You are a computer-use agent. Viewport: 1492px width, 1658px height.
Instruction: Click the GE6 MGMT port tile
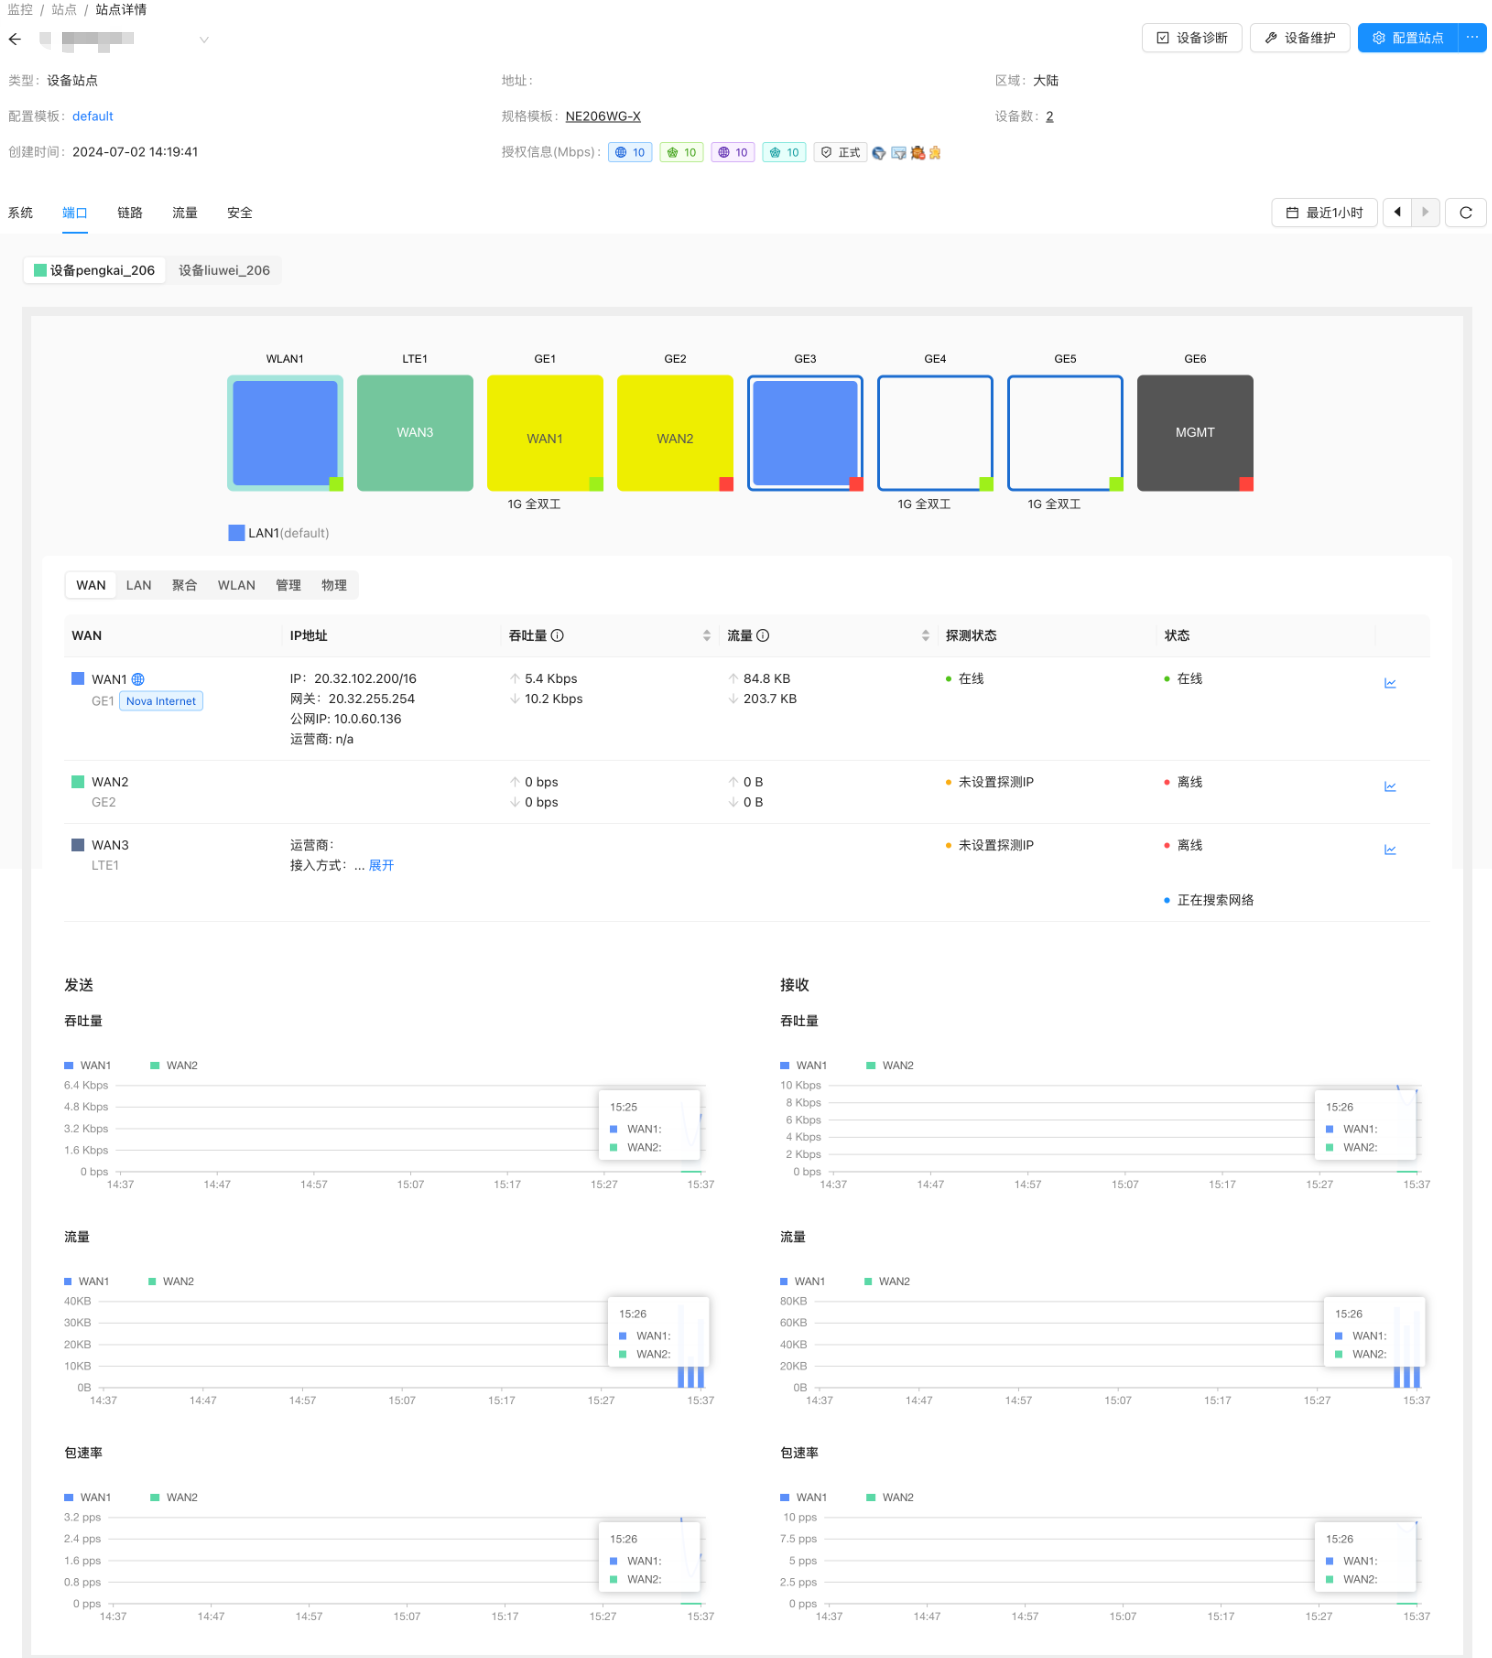[x=1195, y=433]
